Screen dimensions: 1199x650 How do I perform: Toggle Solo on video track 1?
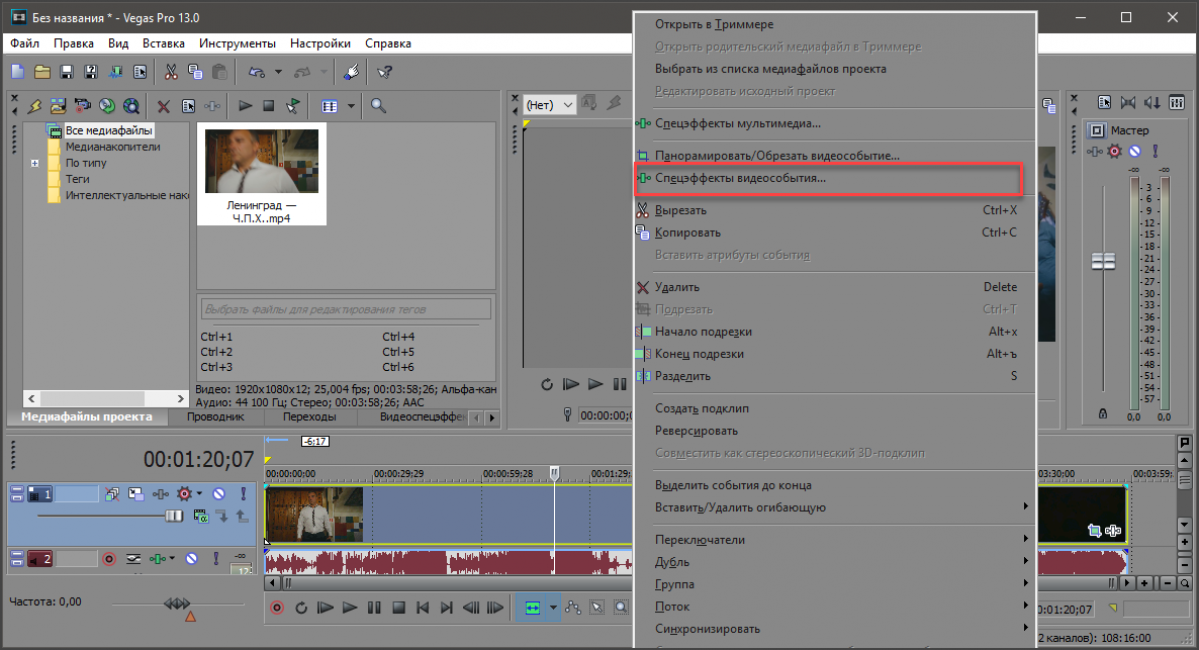click(x=243, y=494)
